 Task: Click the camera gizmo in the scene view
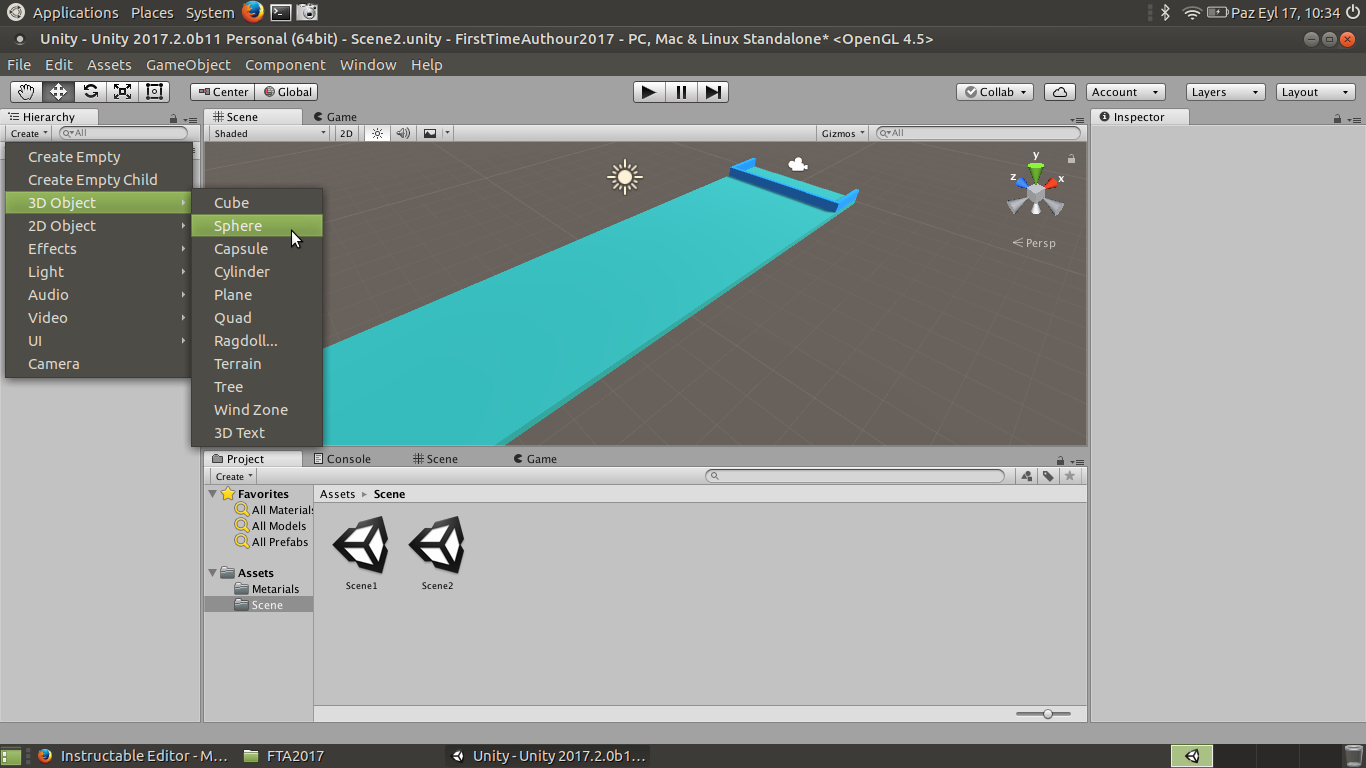pyautogui.click(x=797, y=164)
